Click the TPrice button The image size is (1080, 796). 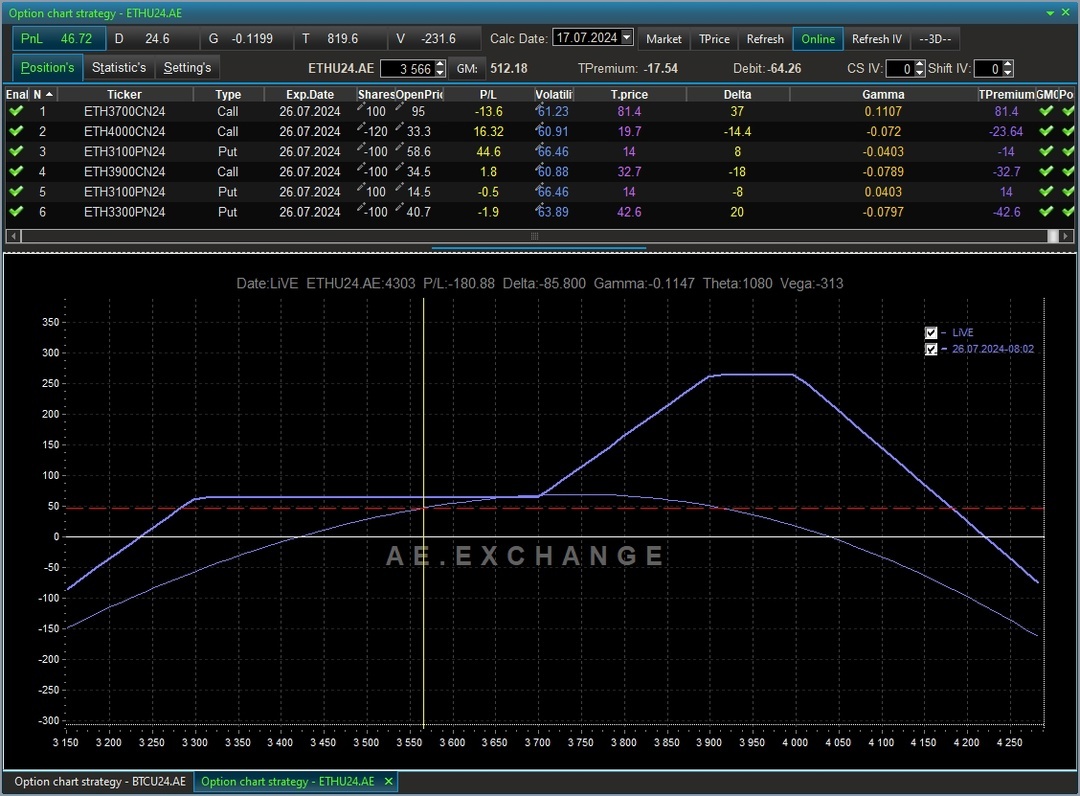point(714,39)
